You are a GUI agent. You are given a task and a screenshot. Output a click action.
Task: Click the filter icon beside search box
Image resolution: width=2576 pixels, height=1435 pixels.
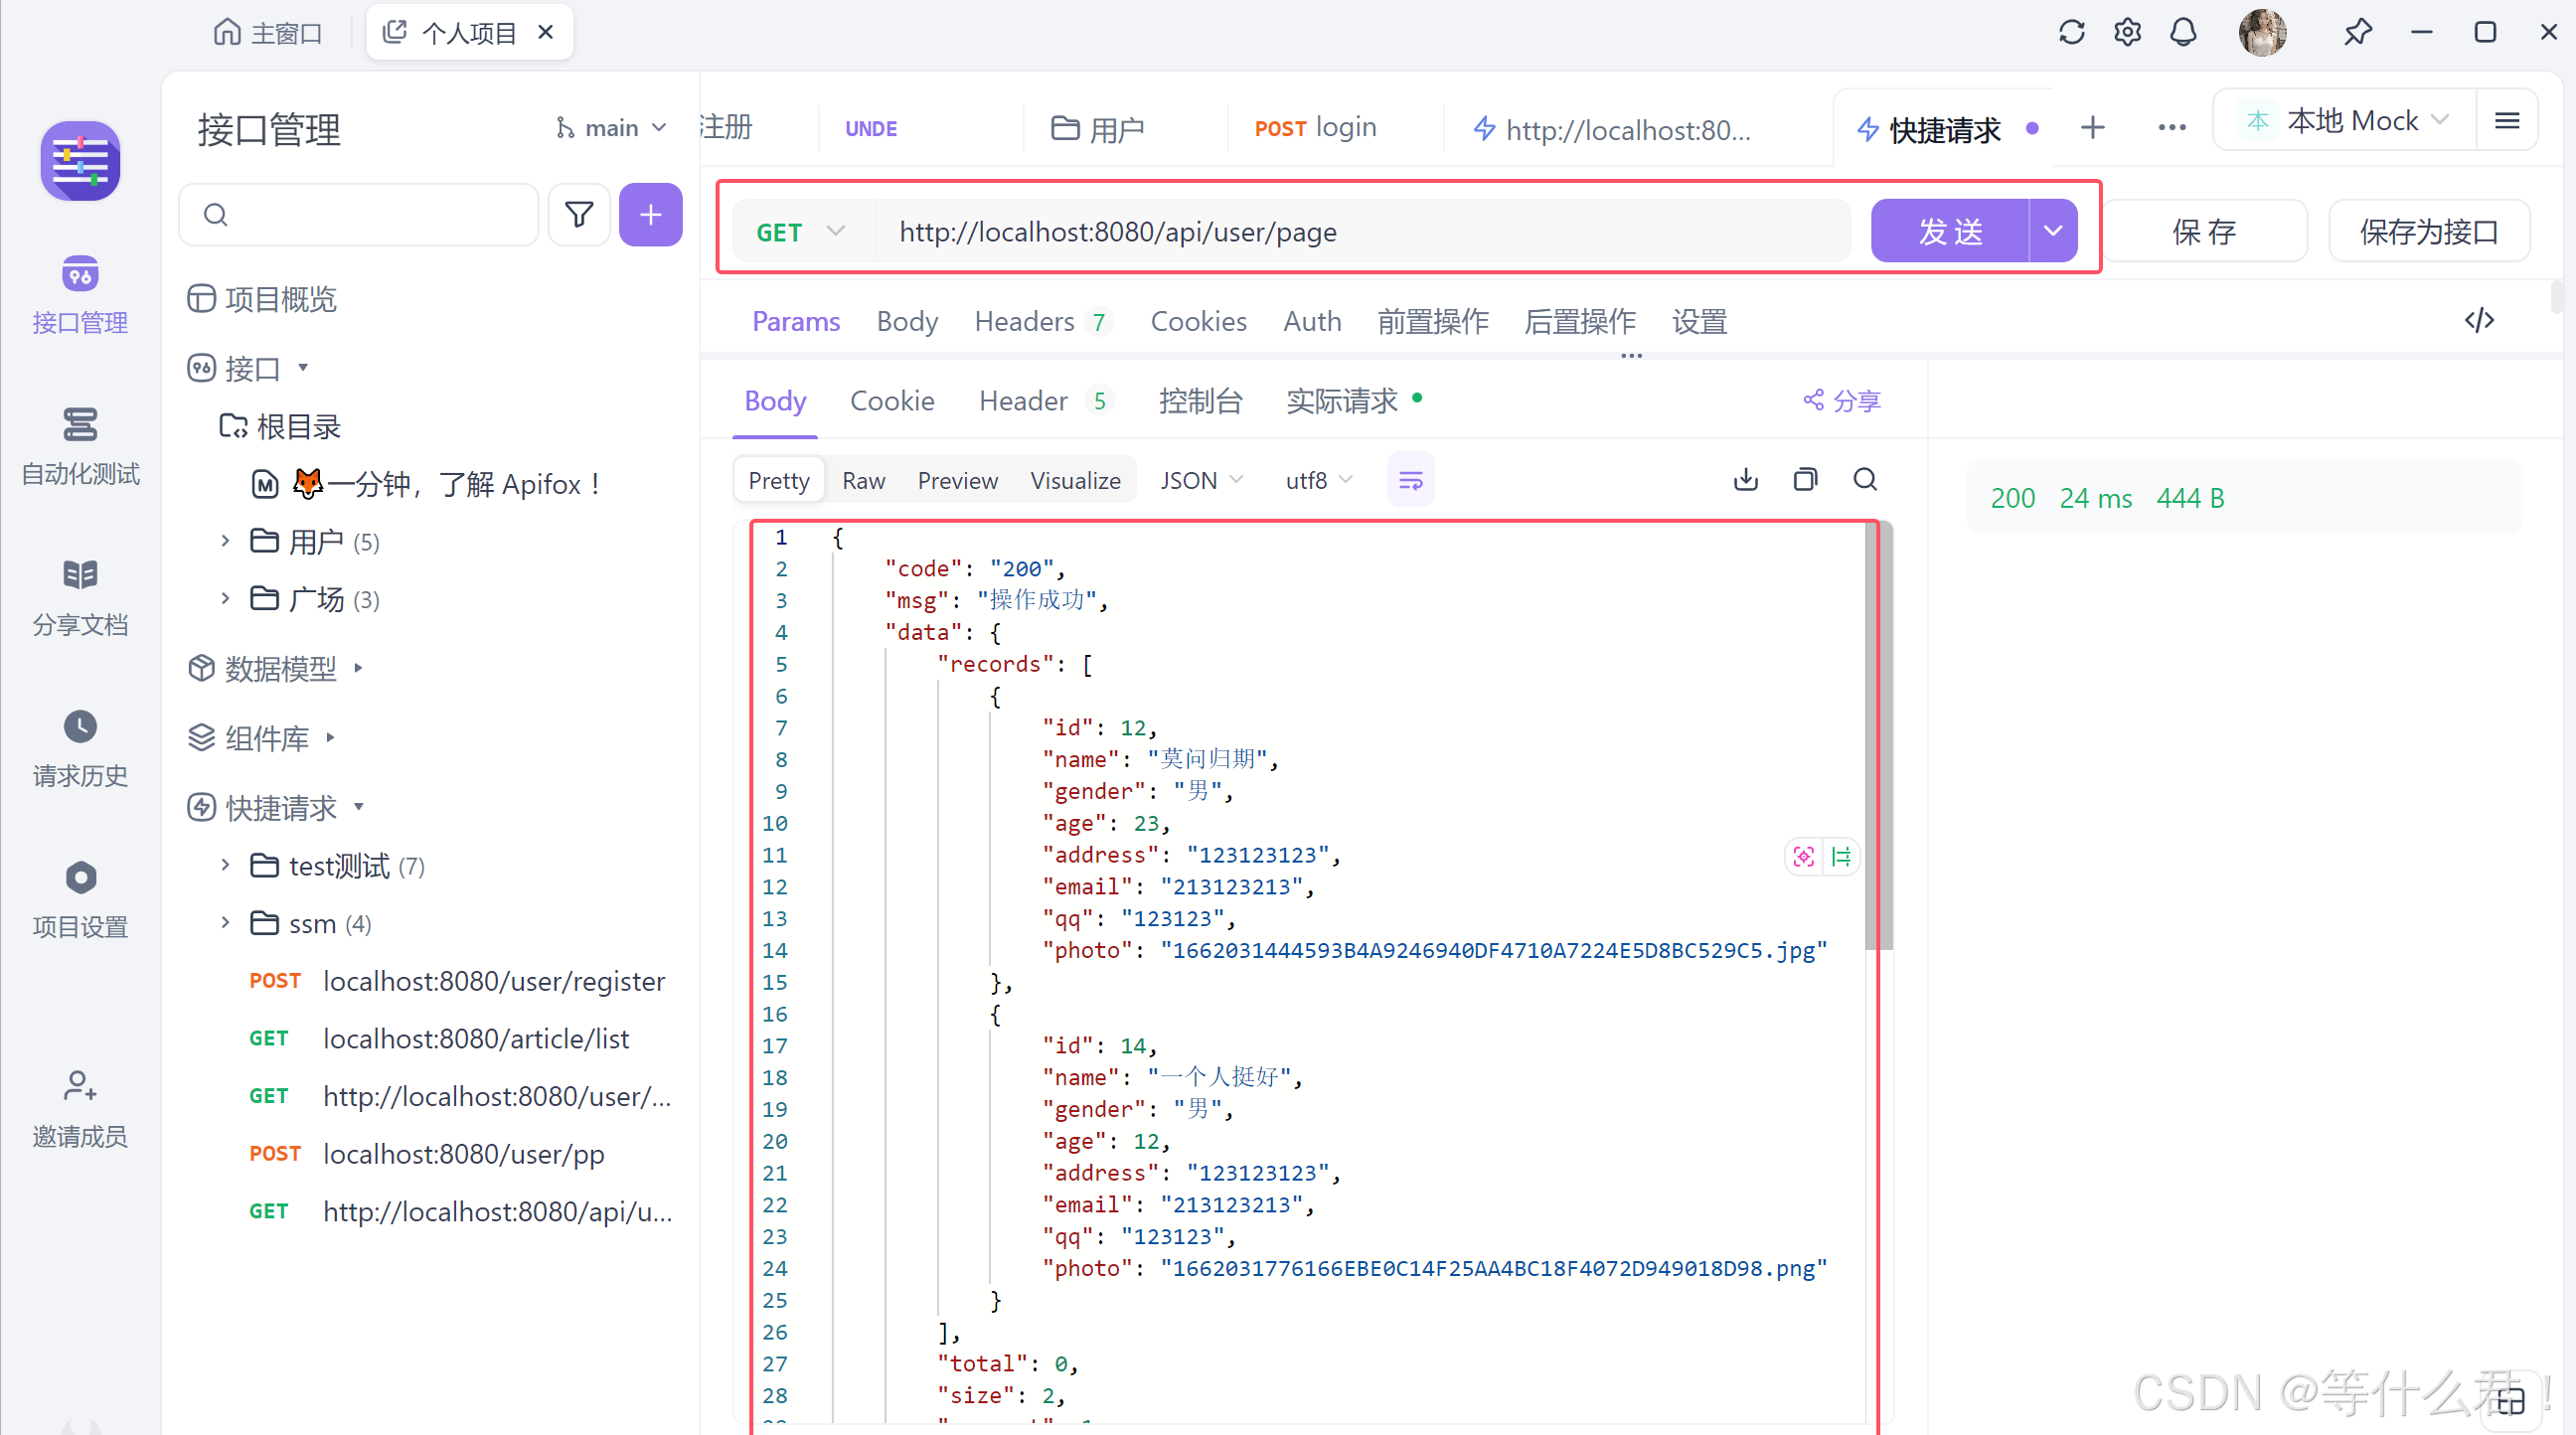coord(578,214)
